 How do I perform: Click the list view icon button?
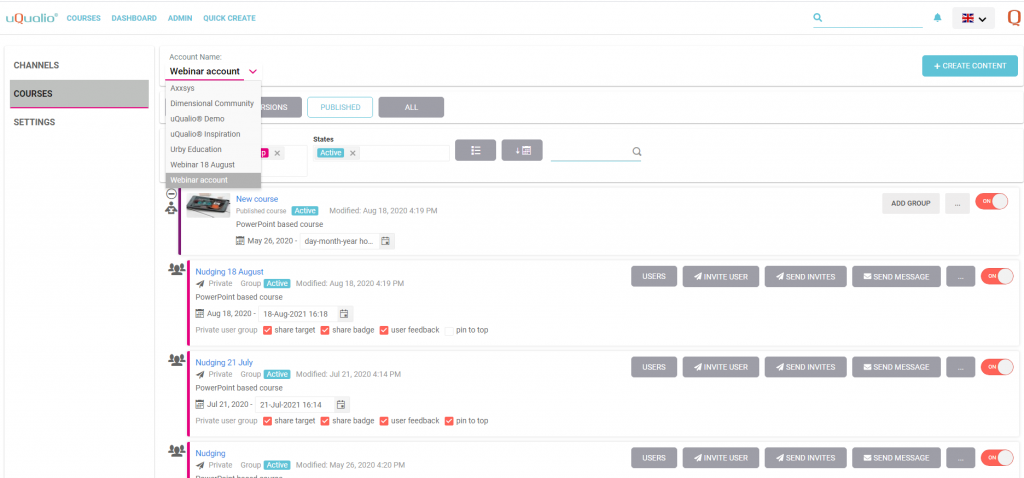point(475,151)
